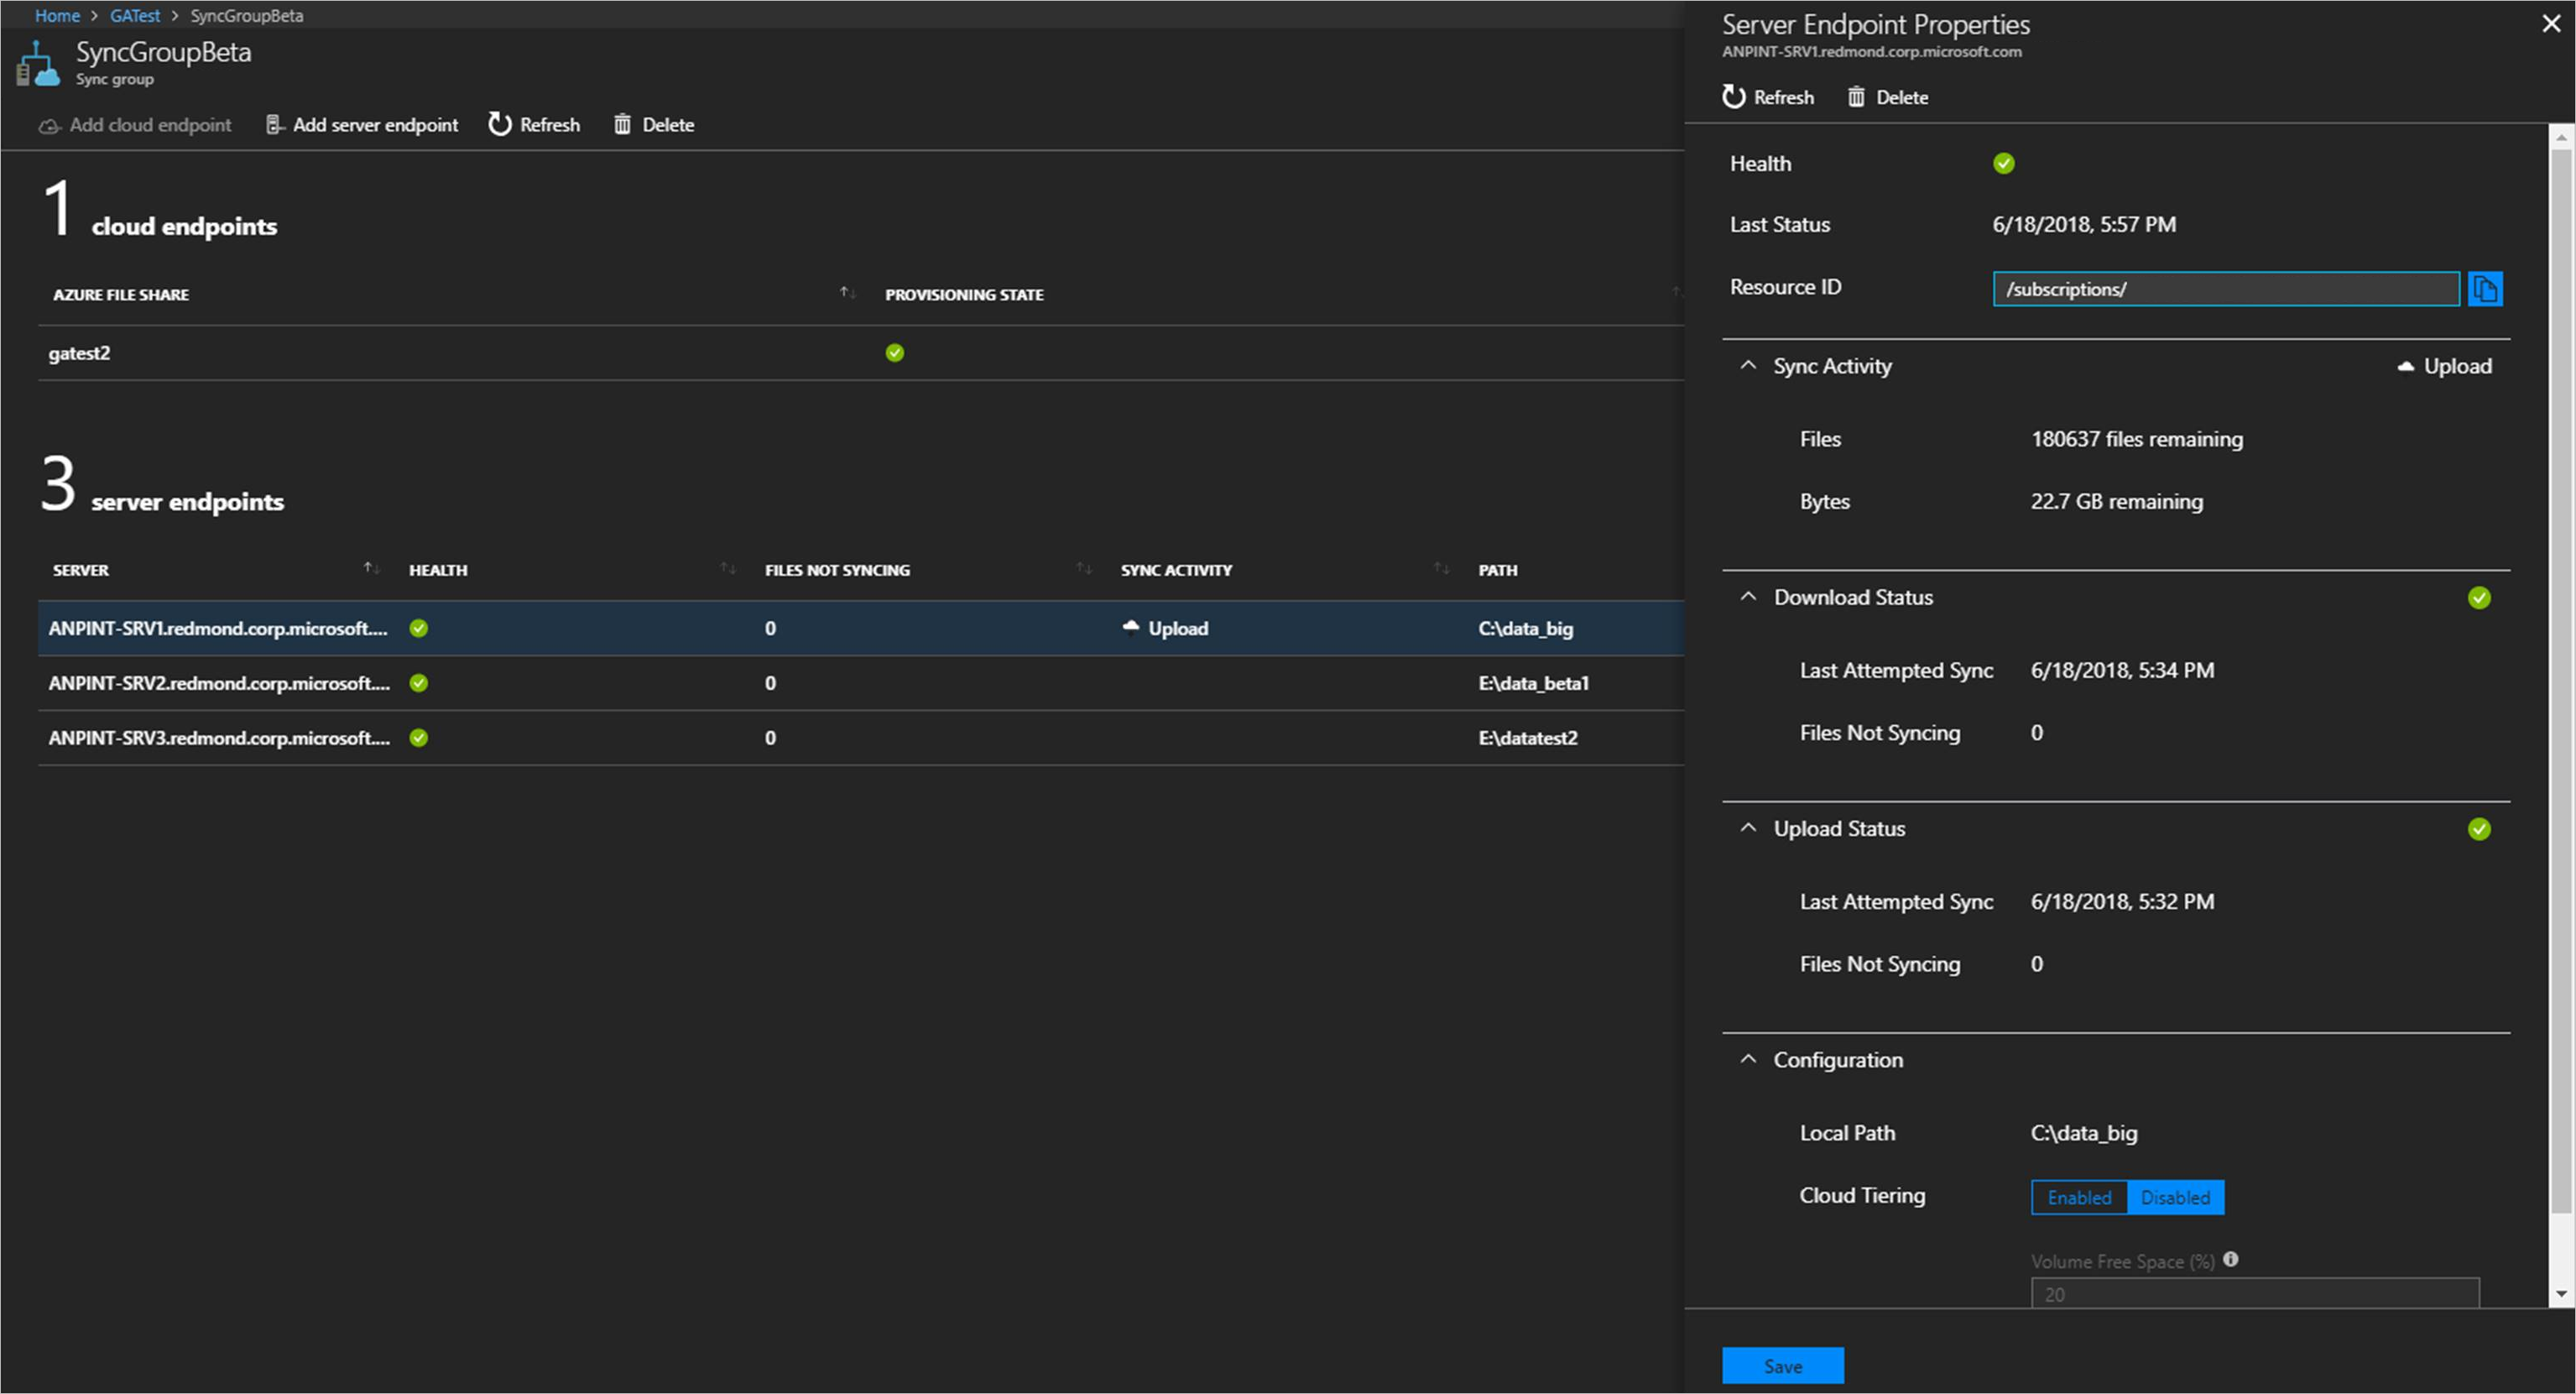Click the Path column header
Image resolution: width=2576 pixels, height=1394 pixels.
pyautogui.click(x=1497, y=570)
